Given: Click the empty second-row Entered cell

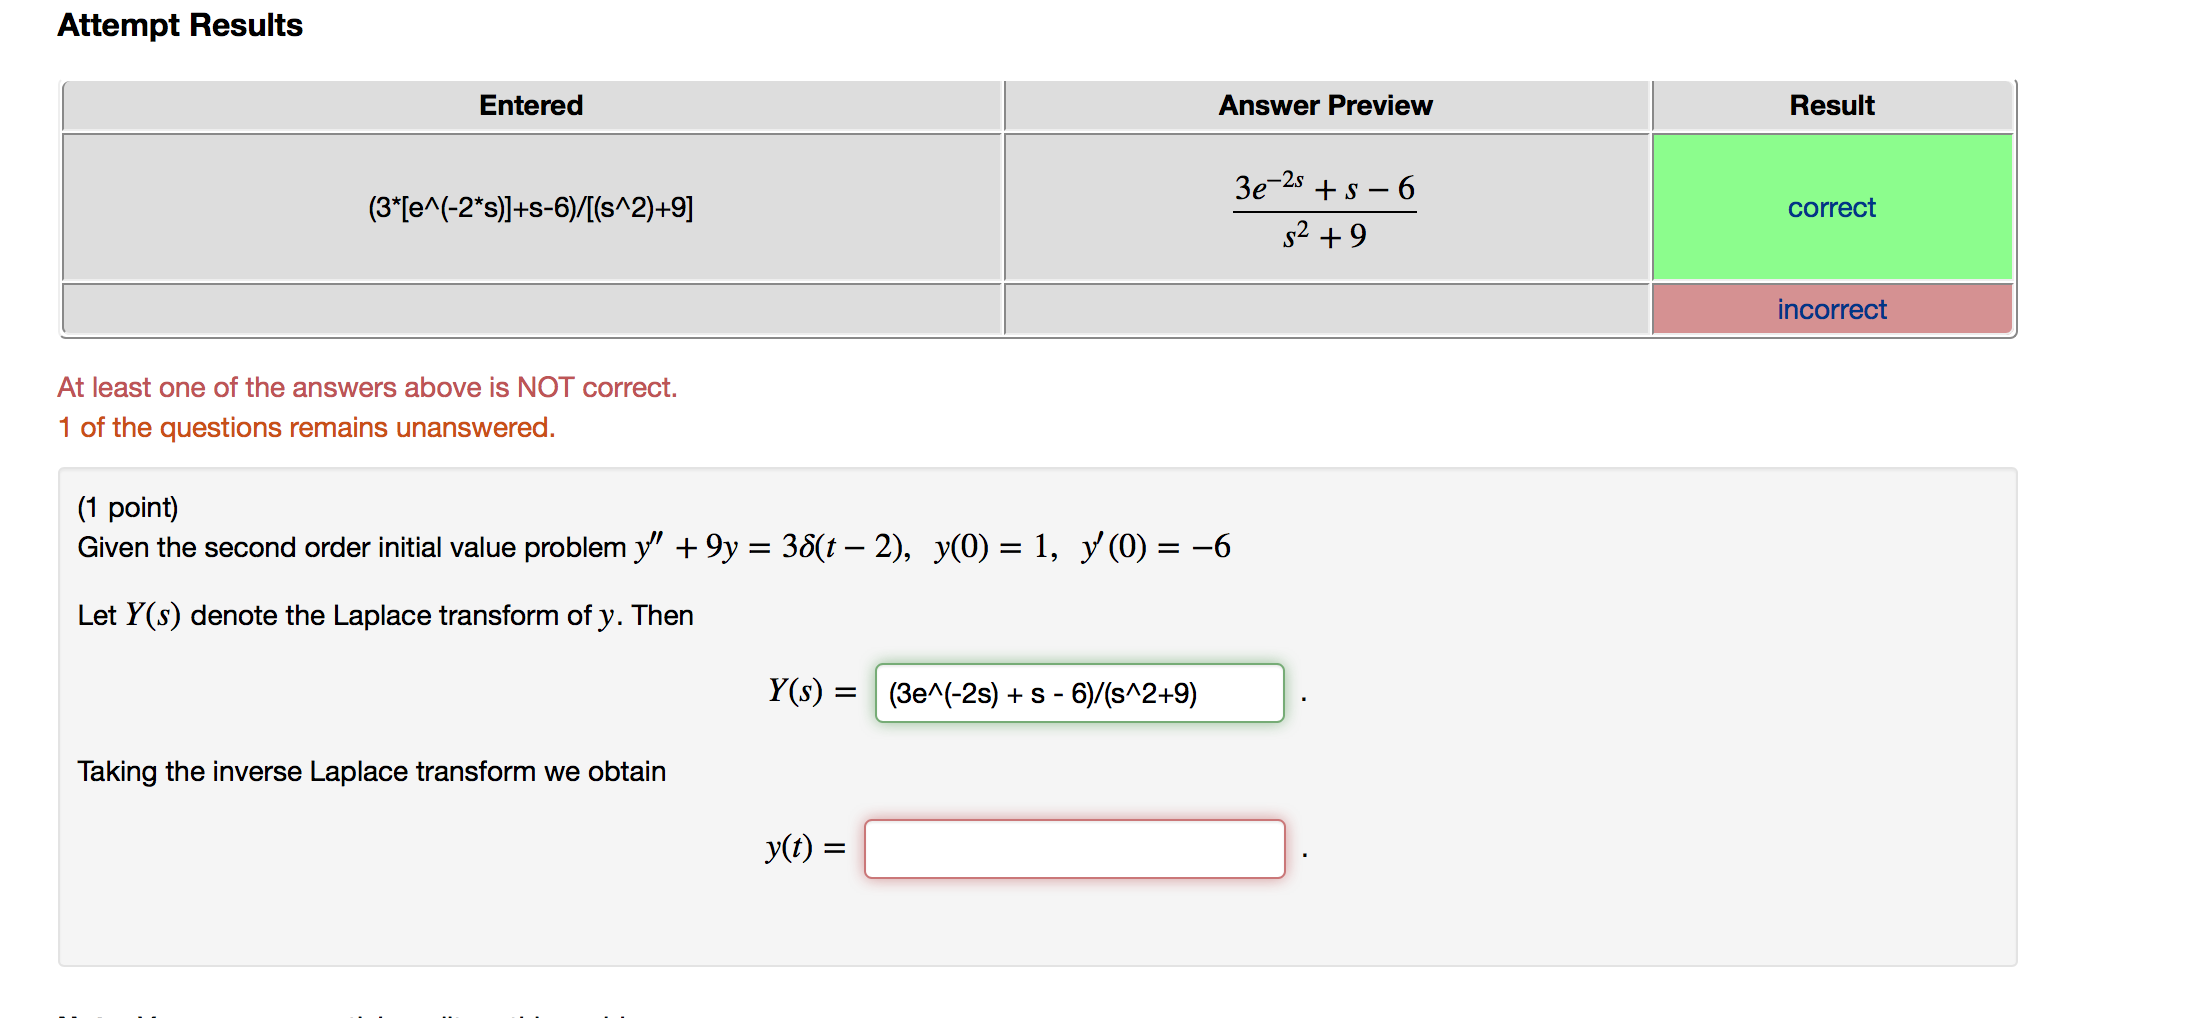Looking at the screenshot, I should (x=531, y=308).
